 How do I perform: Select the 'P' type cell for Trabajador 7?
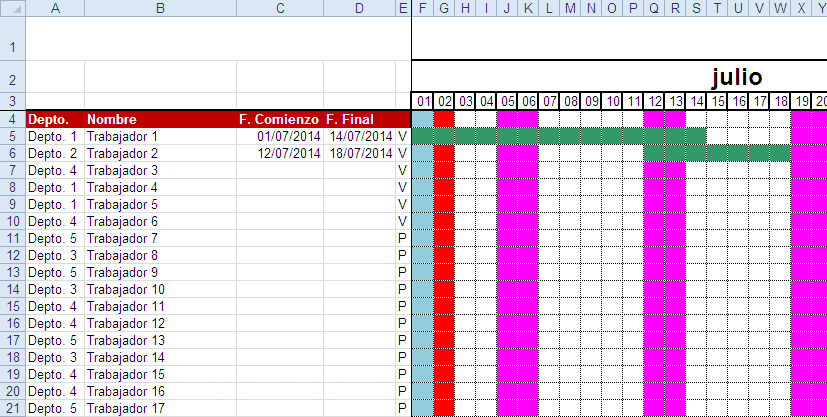coord(403,238)
